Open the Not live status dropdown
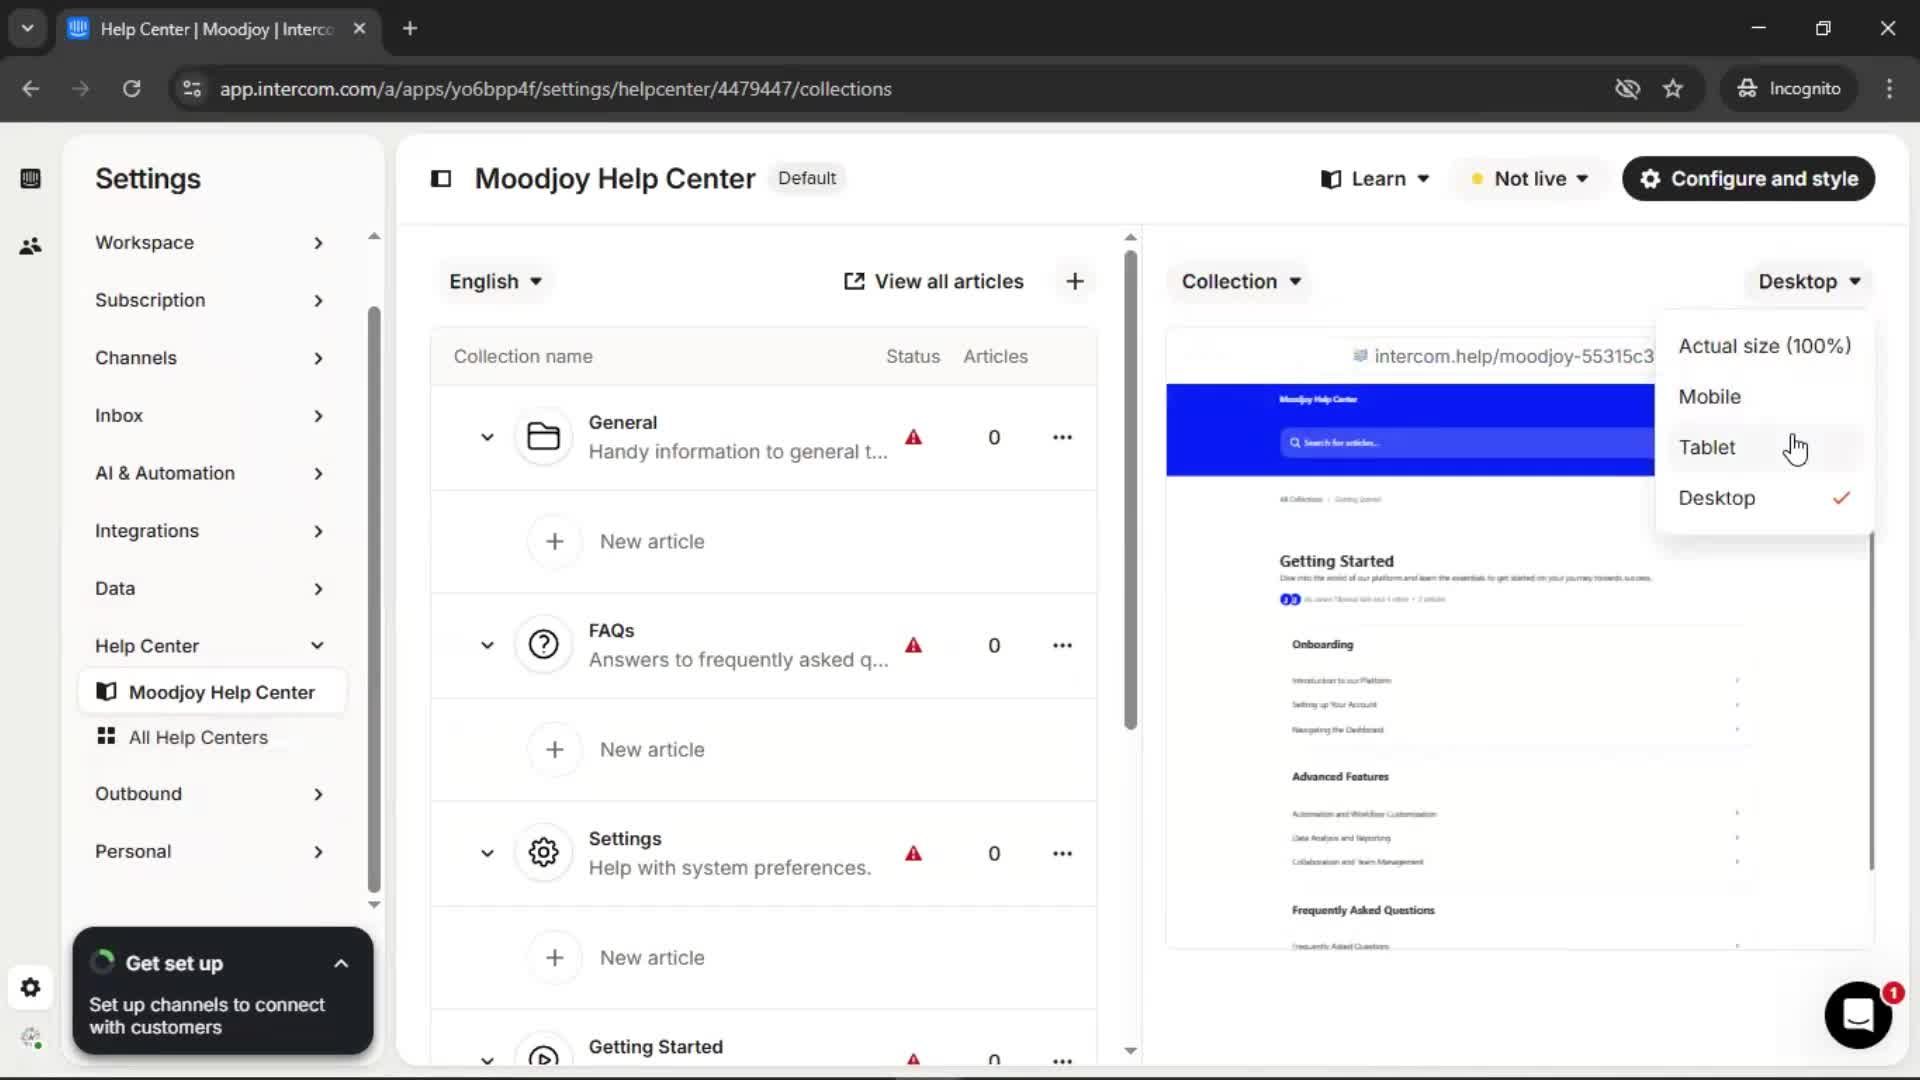 1529,179
